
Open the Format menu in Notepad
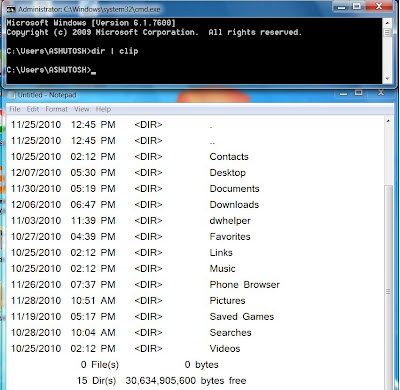click(x=56, y=109)
